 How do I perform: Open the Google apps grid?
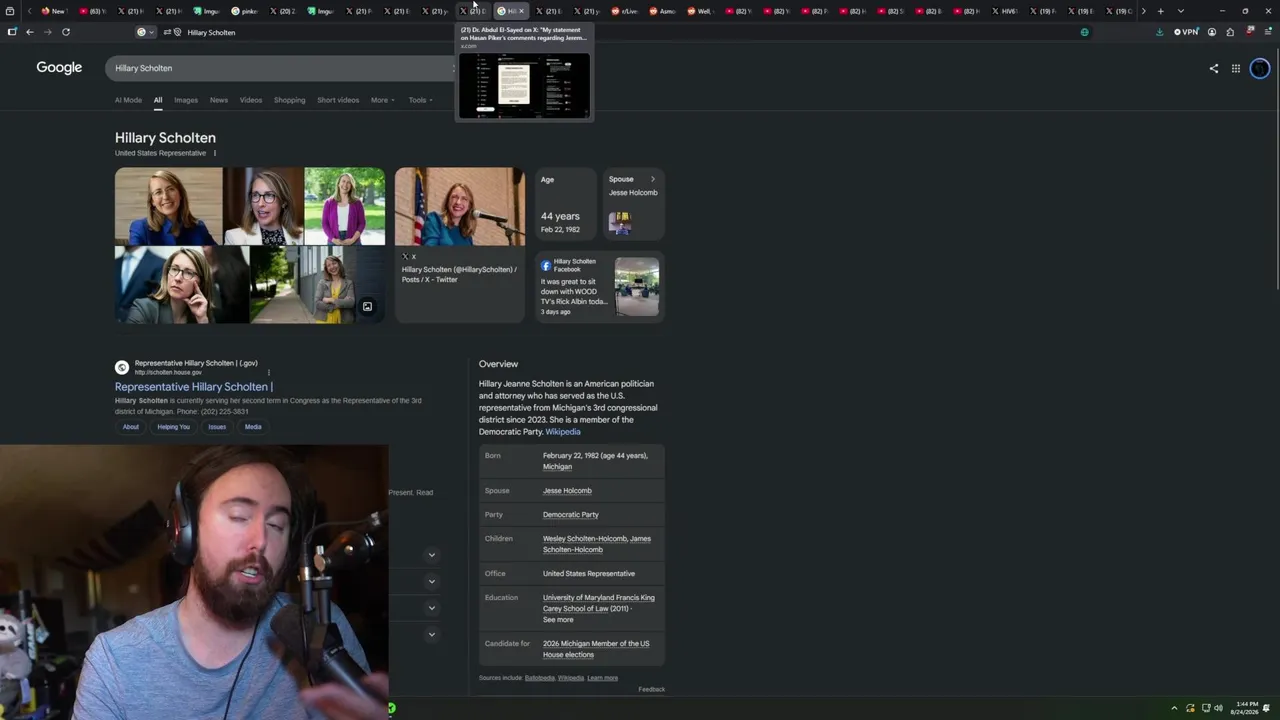coord(1236,68)
